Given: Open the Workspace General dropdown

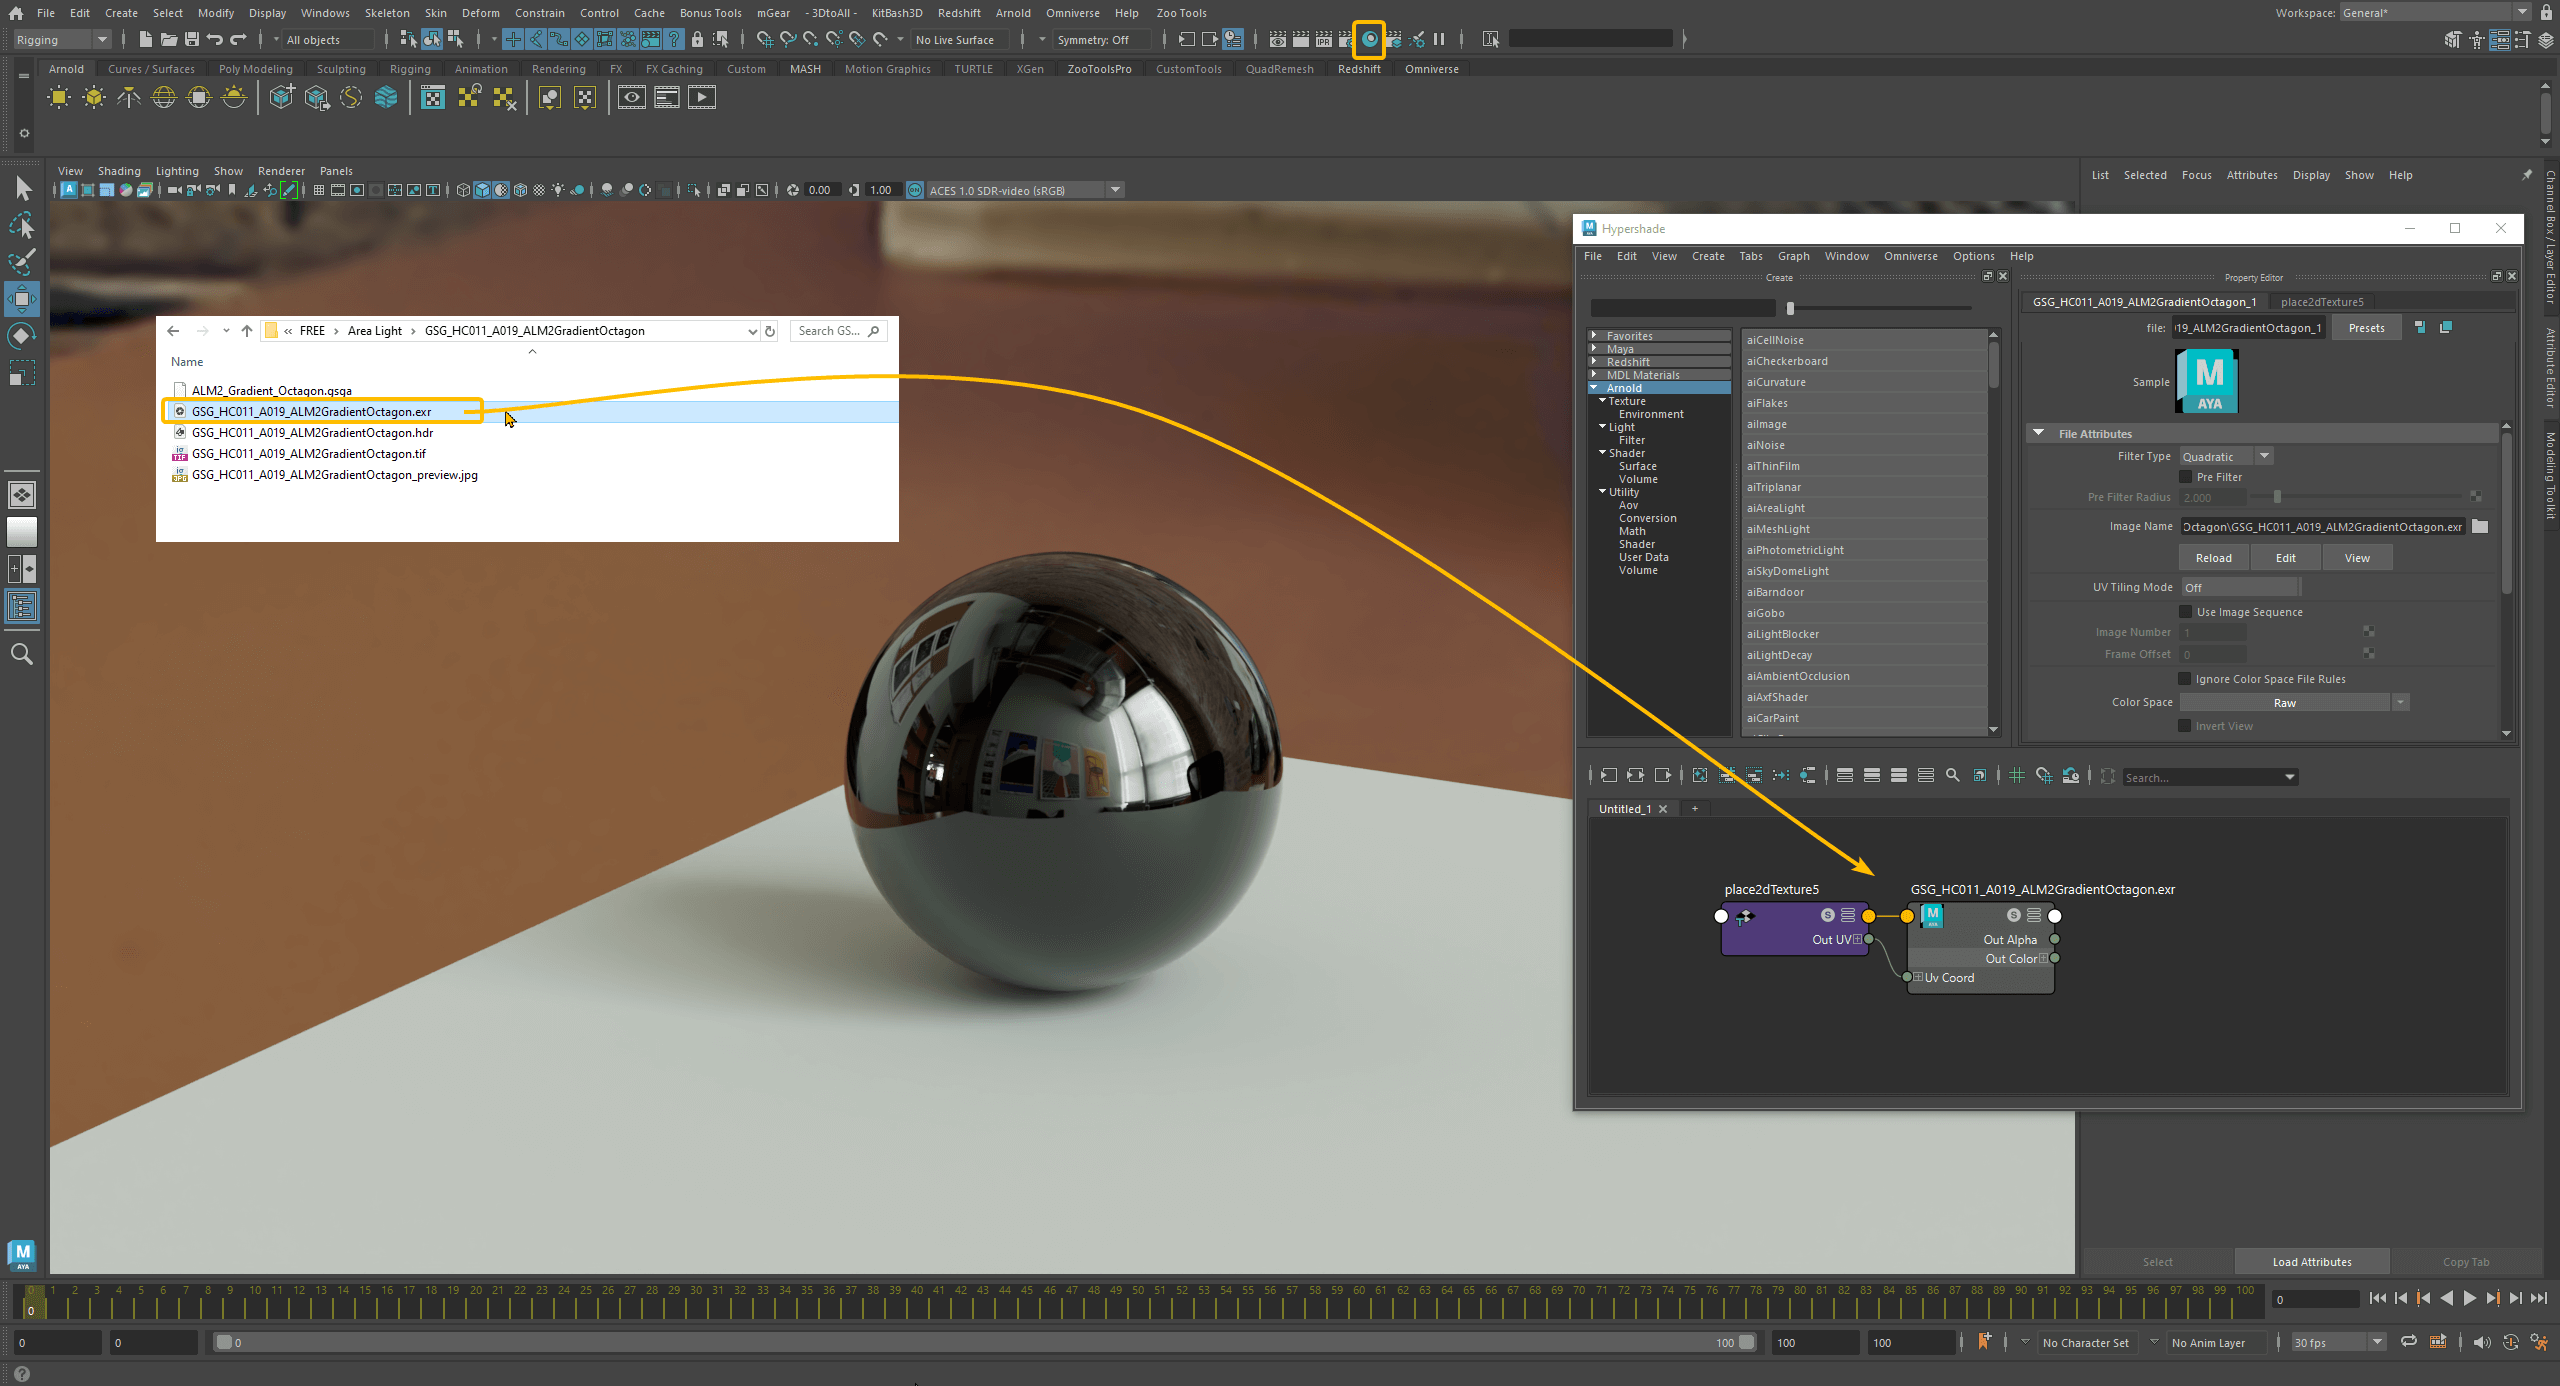Looking at the screenshot, I should (x=2435, y=13).
